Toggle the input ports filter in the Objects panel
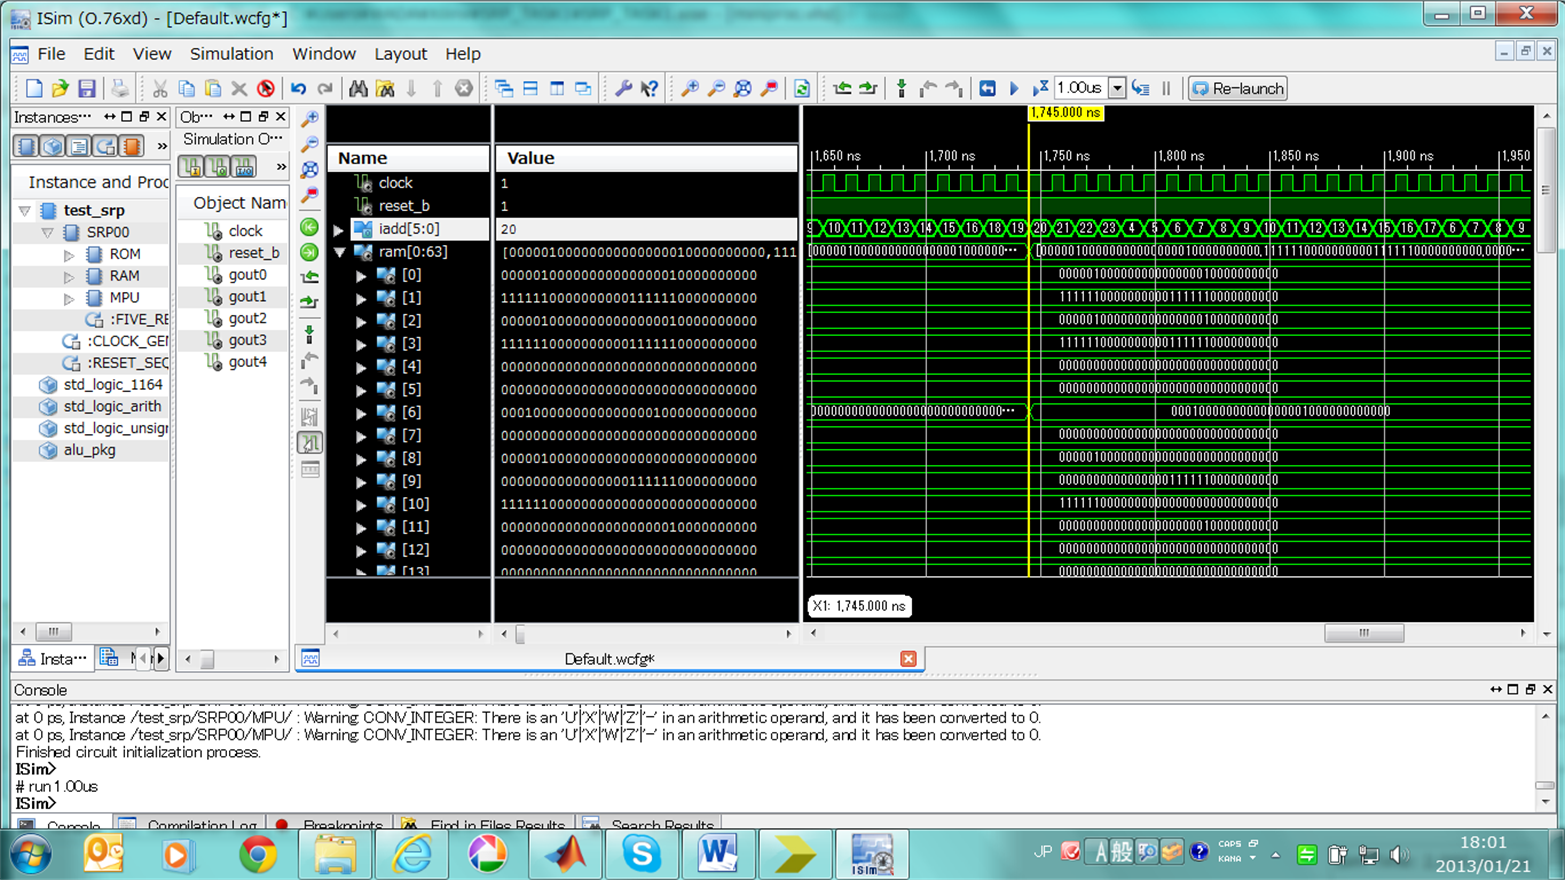 click(x=191, y=167)
